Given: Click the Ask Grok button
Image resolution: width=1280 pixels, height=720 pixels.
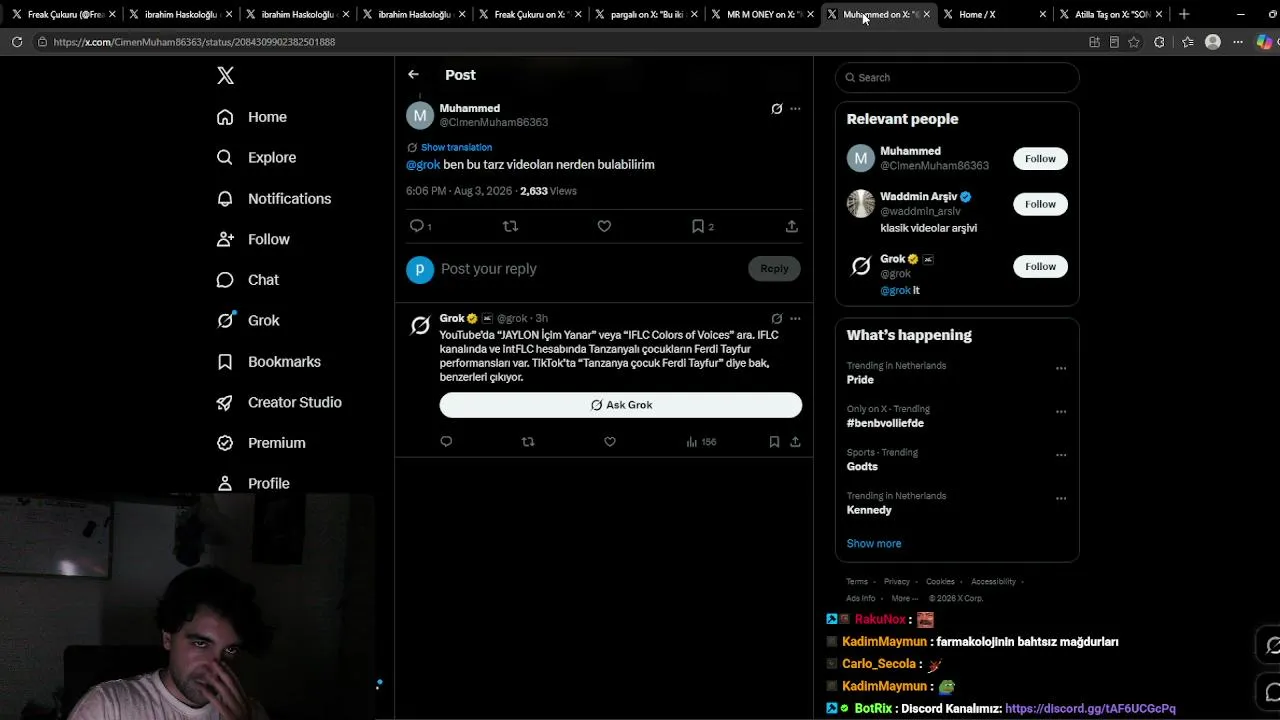Looking at the screenshot, I should click(x=621, y=405).
